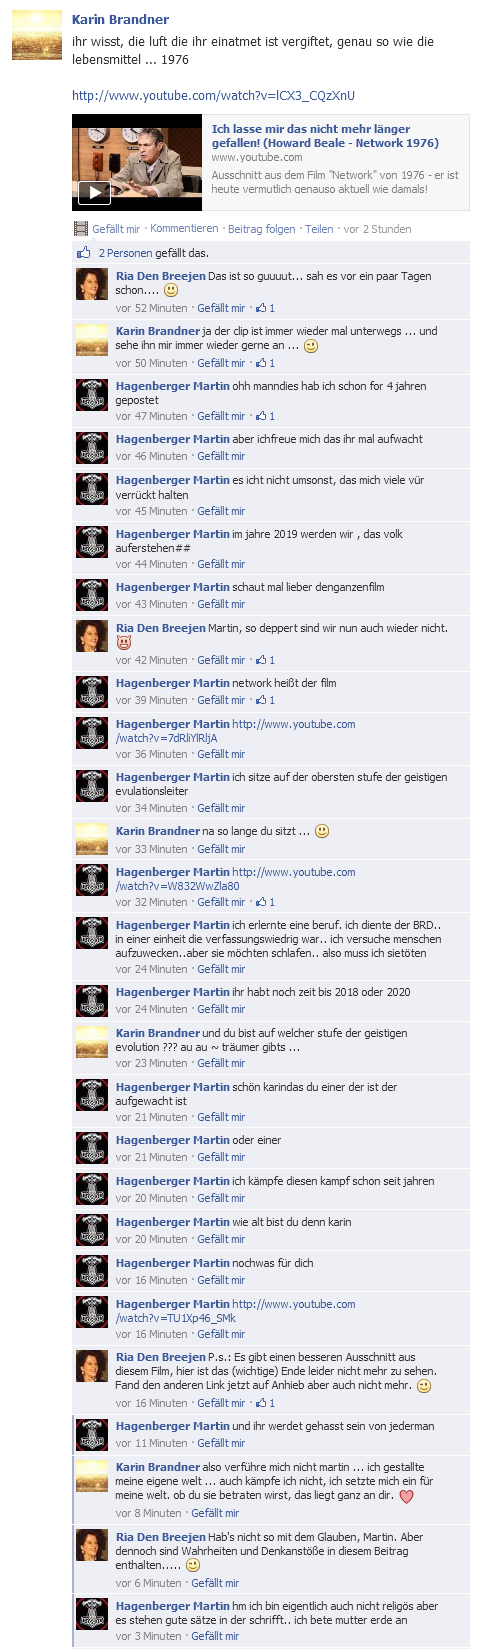Click like-count thumb on the 39-minute comment
This screenshot has height=1649, width=490.
pos(261,700)
